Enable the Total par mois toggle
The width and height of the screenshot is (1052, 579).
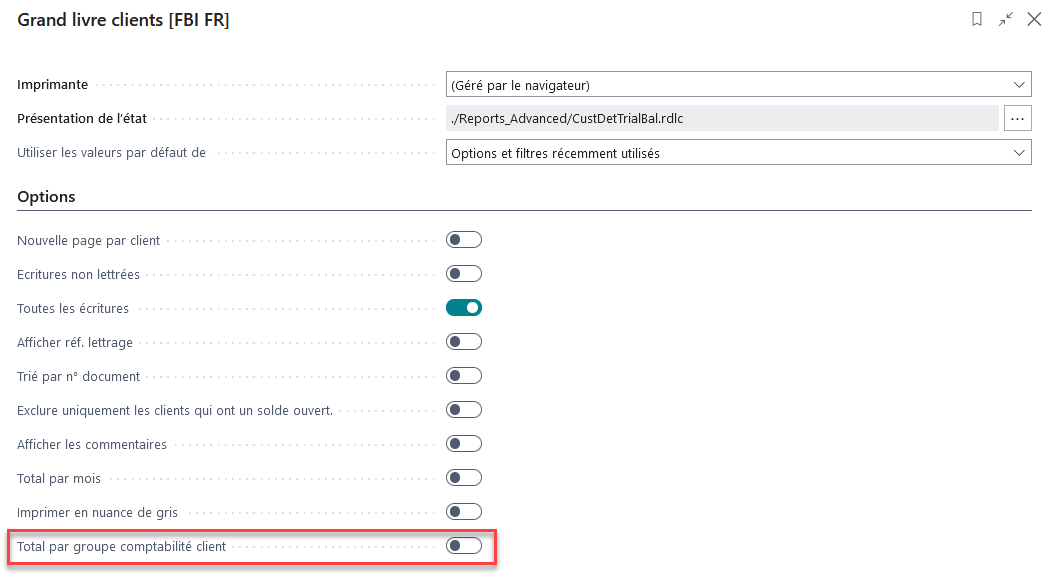click(x=464, y=478)
